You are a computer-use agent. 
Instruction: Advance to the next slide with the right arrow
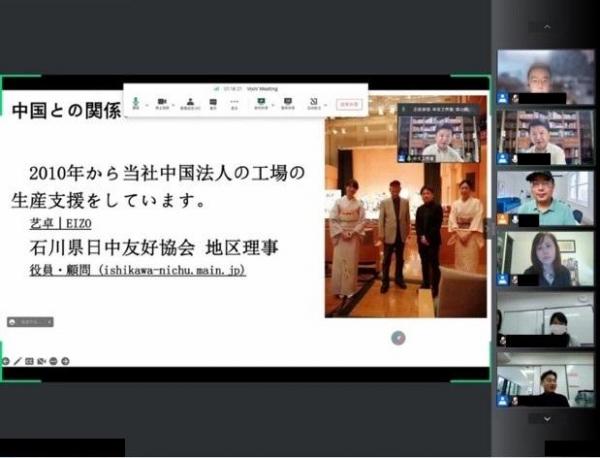(65, 361)
